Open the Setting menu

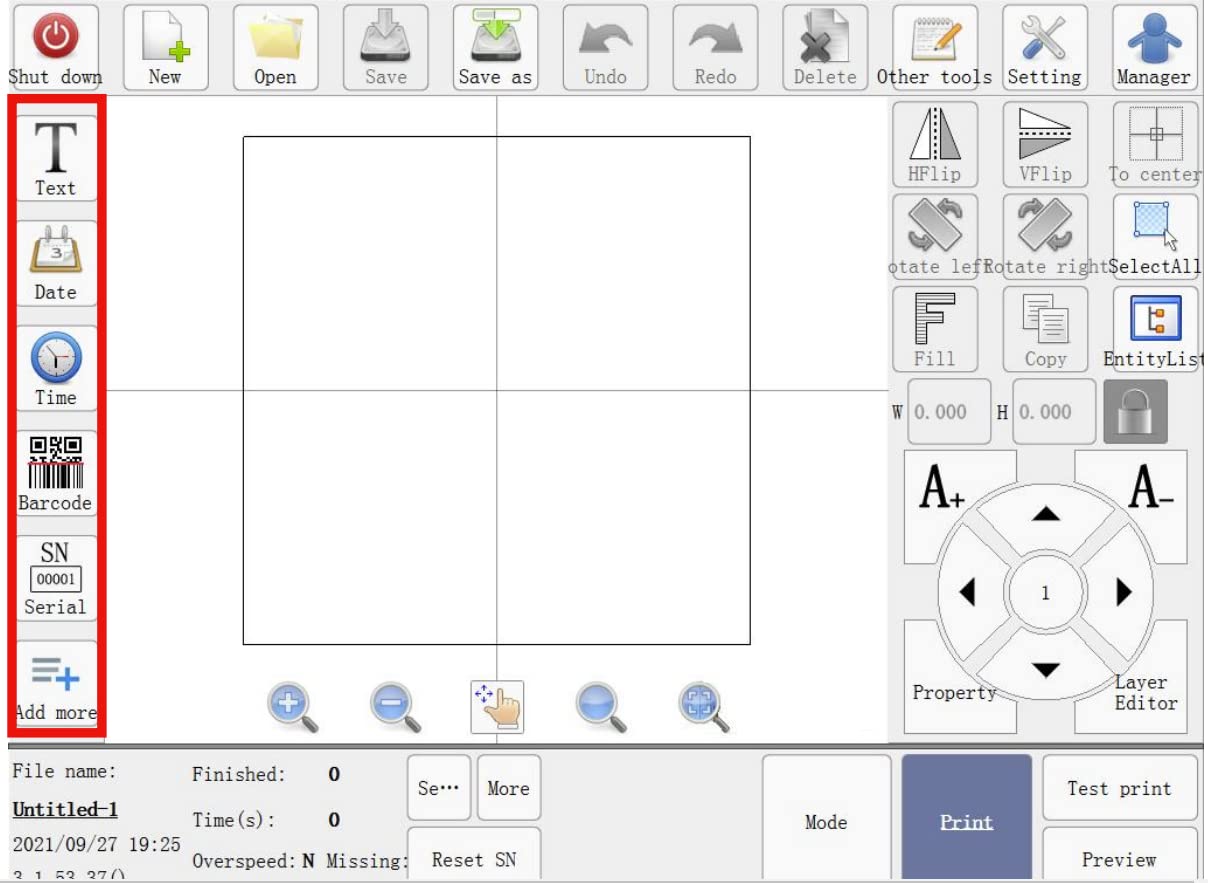coord(1045,47)
